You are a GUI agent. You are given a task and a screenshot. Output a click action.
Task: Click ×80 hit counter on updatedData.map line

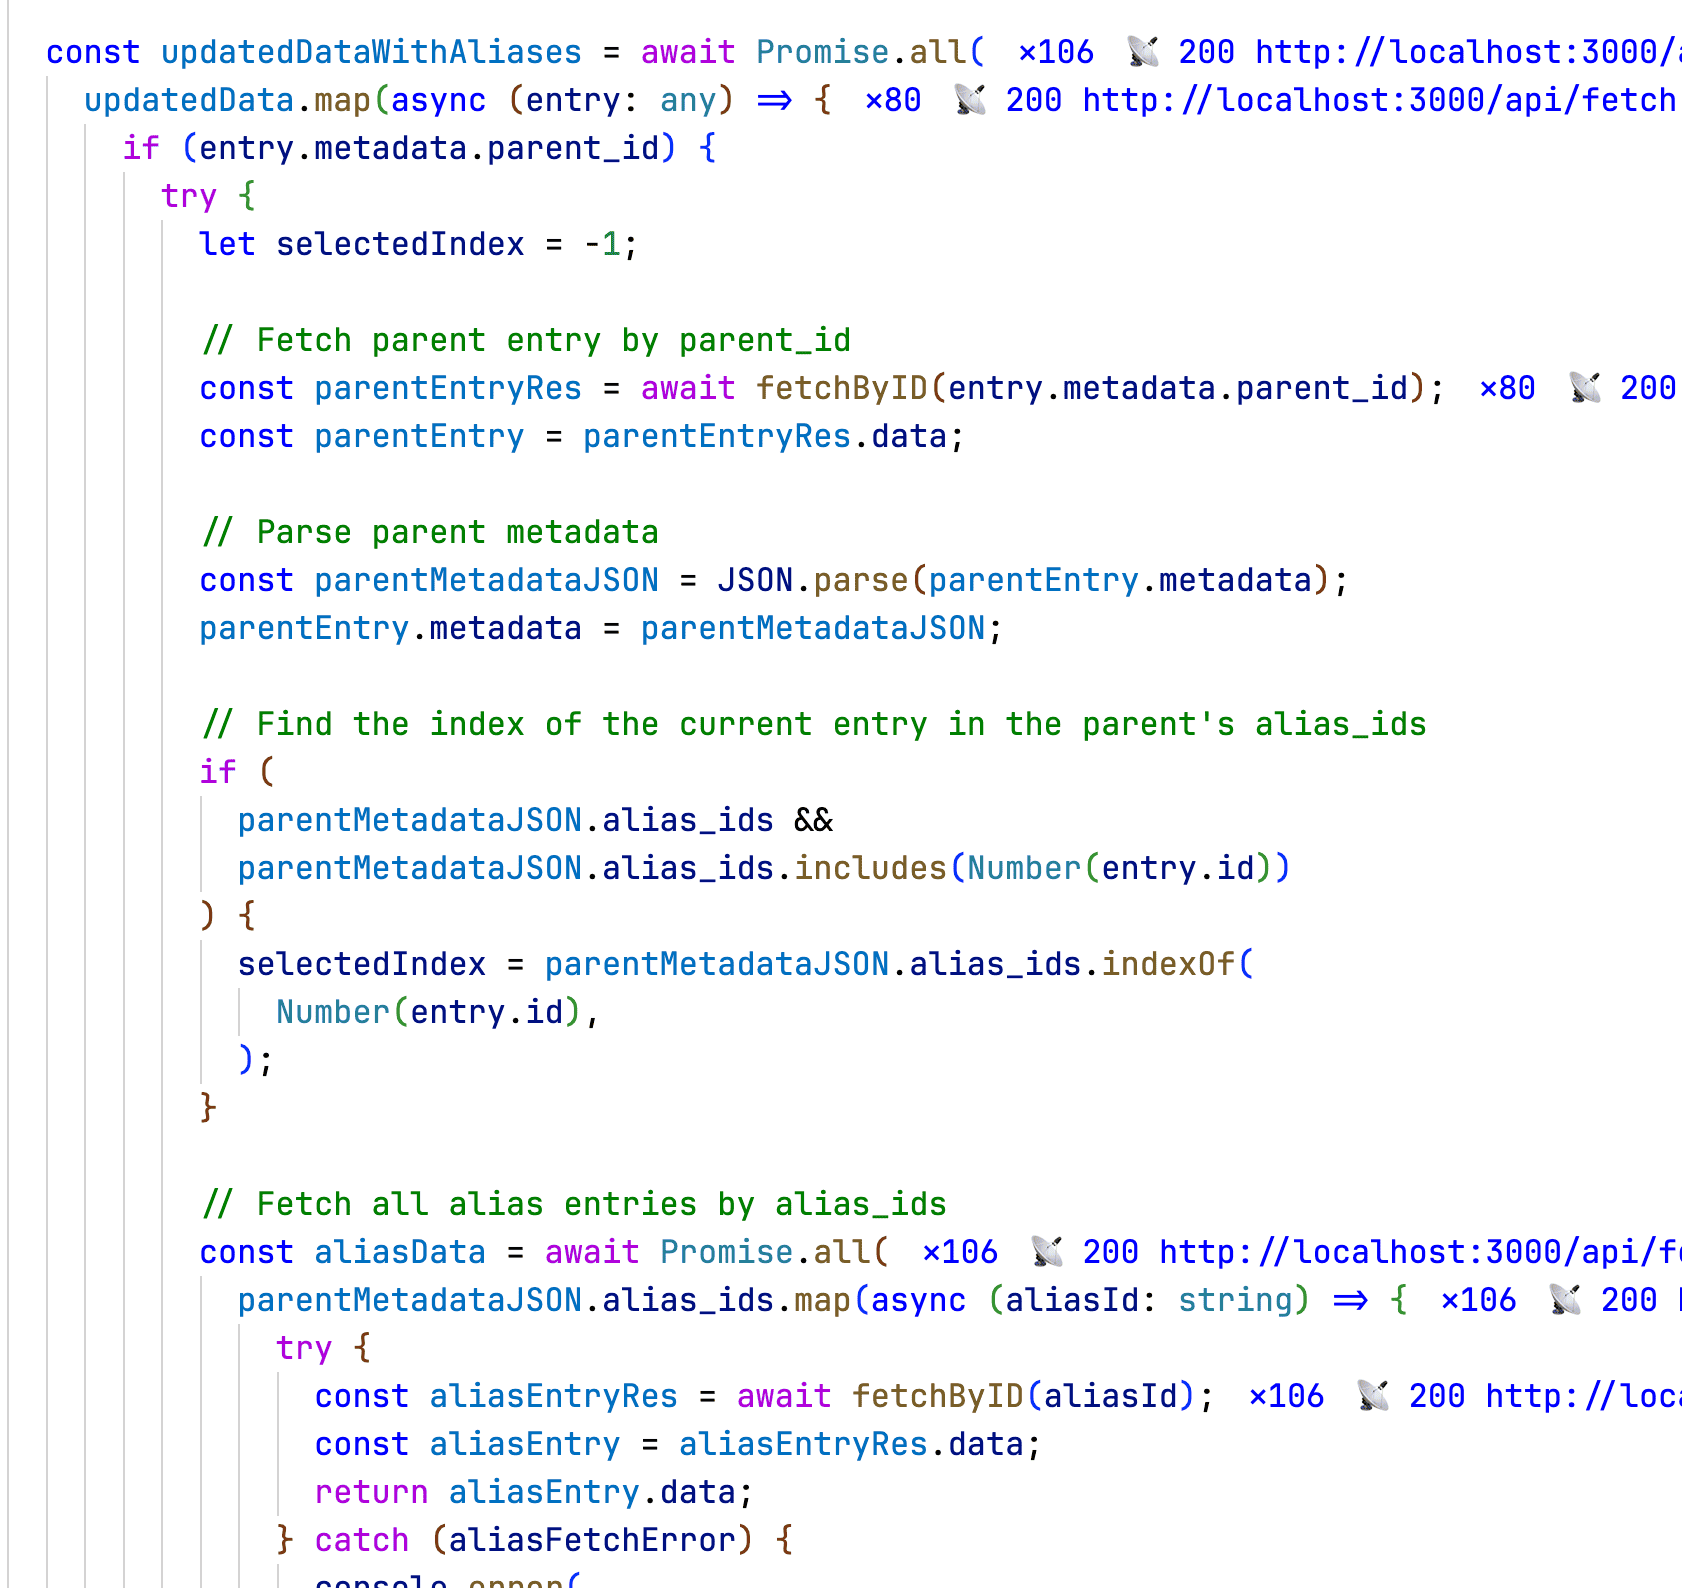click(x=893, y=100)
